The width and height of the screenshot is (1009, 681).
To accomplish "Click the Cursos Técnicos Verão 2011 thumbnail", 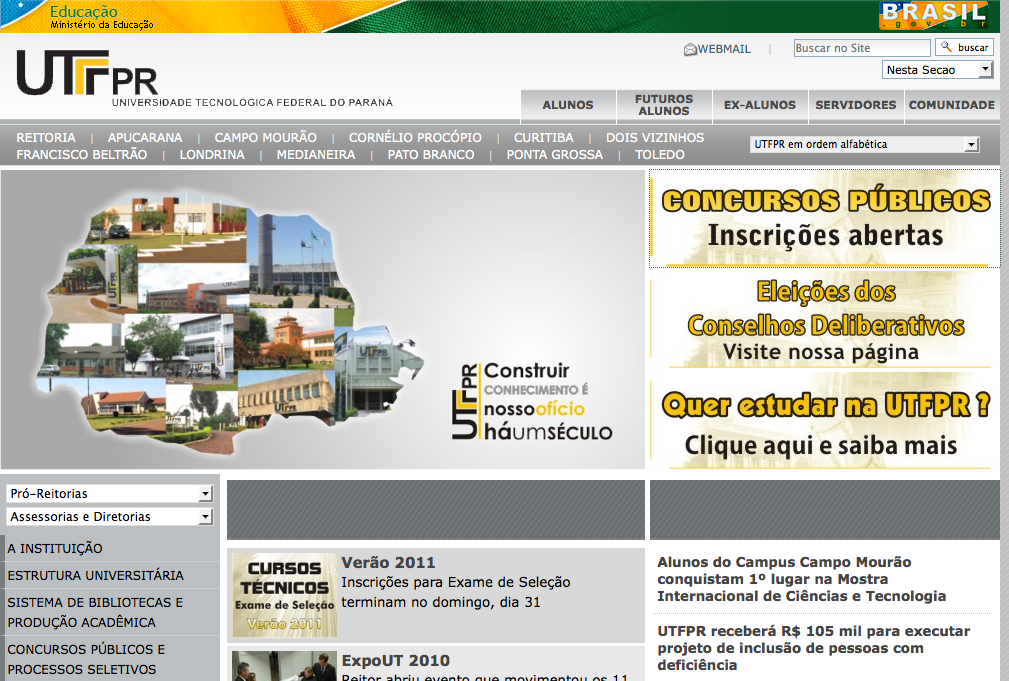I will (x=284, y=595).
